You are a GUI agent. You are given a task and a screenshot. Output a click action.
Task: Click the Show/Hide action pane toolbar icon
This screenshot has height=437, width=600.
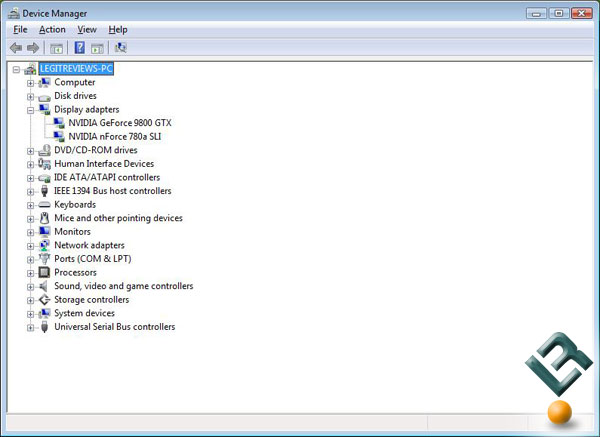(97, 48)
